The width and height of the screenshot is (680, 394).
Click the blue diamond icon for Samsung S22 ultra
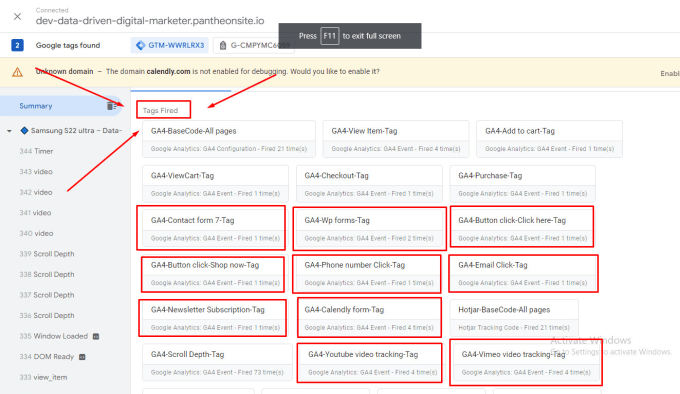point(24,130)
